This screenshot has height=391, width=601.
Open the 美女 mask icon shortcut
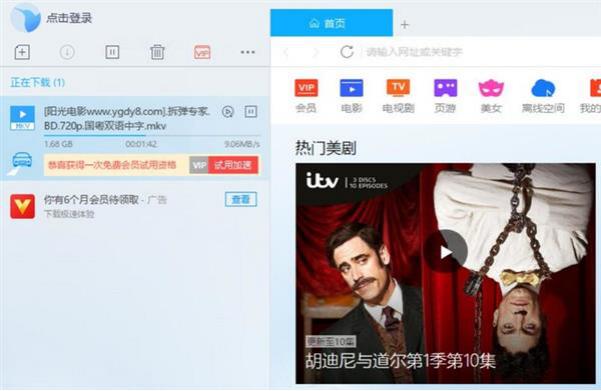pos(491,96)
